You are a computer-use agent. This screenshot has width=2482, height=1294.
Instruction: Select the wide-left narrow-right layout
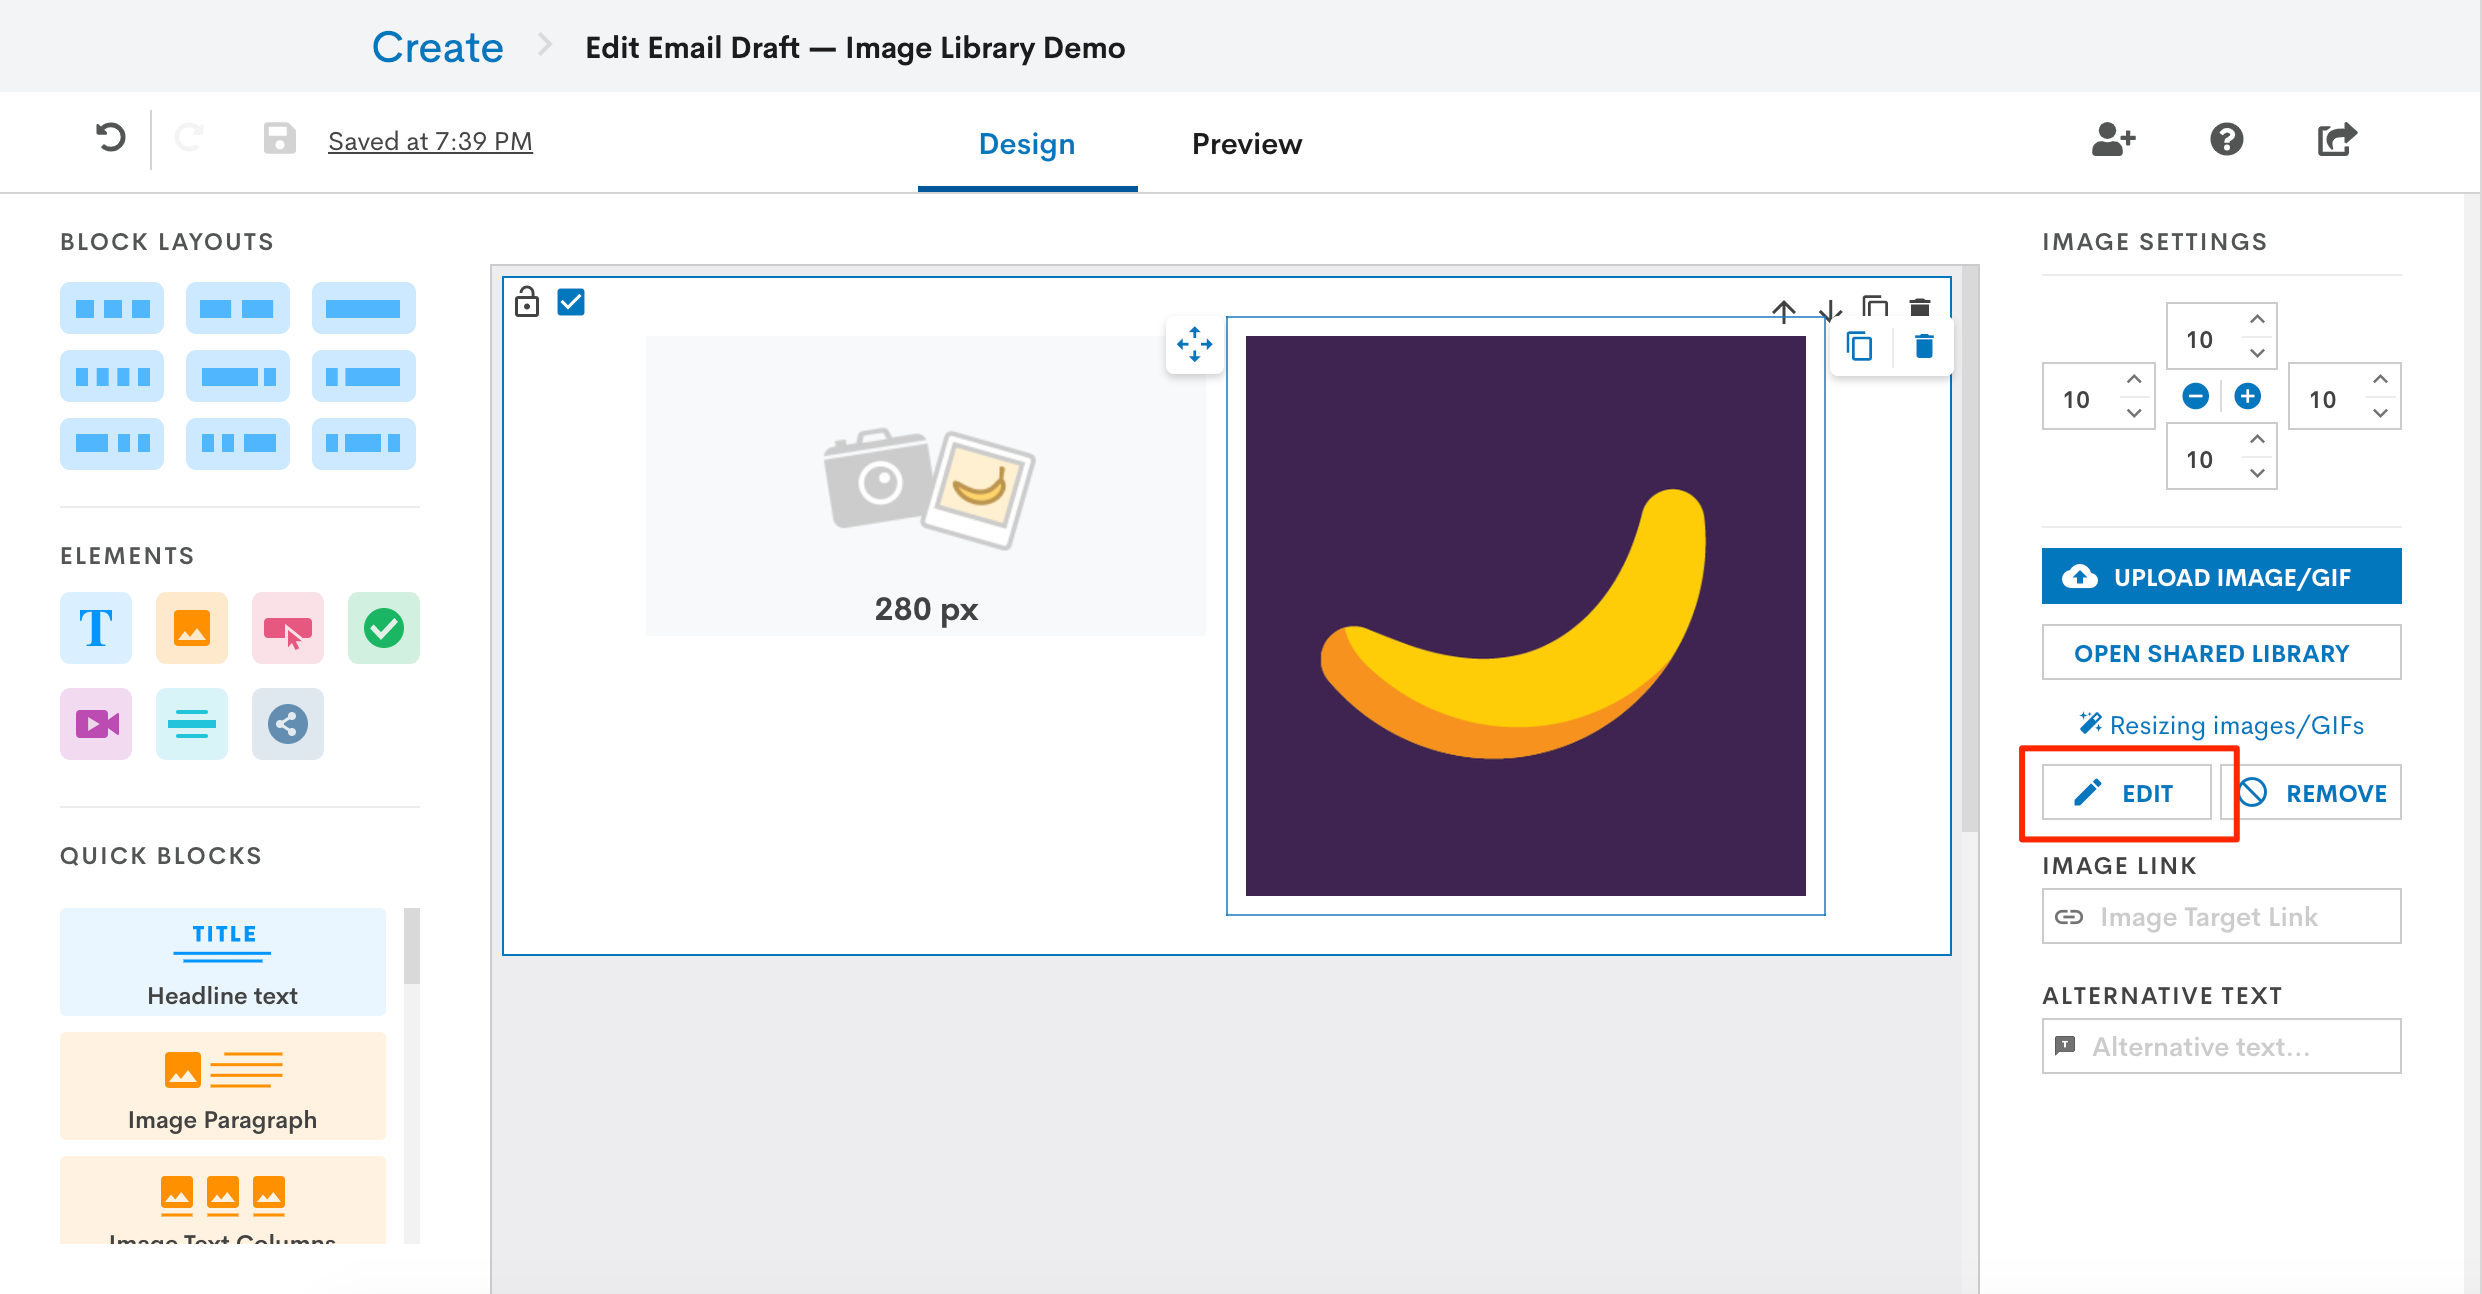[x=238, y=376]
